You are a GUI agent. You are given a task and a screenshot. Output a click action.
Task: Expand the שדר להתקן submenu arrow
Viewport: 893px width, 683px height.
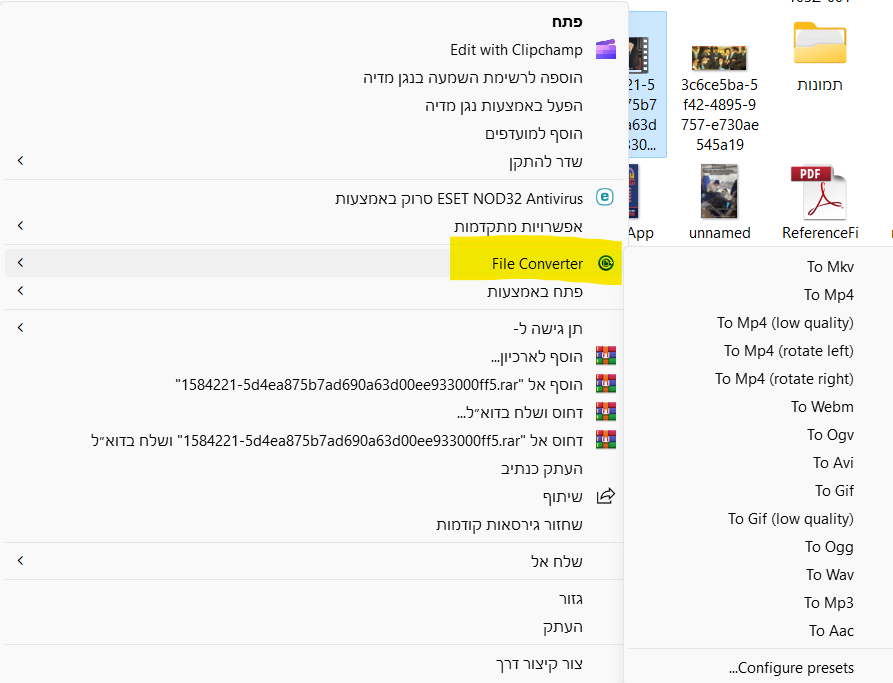pos(21,161)
